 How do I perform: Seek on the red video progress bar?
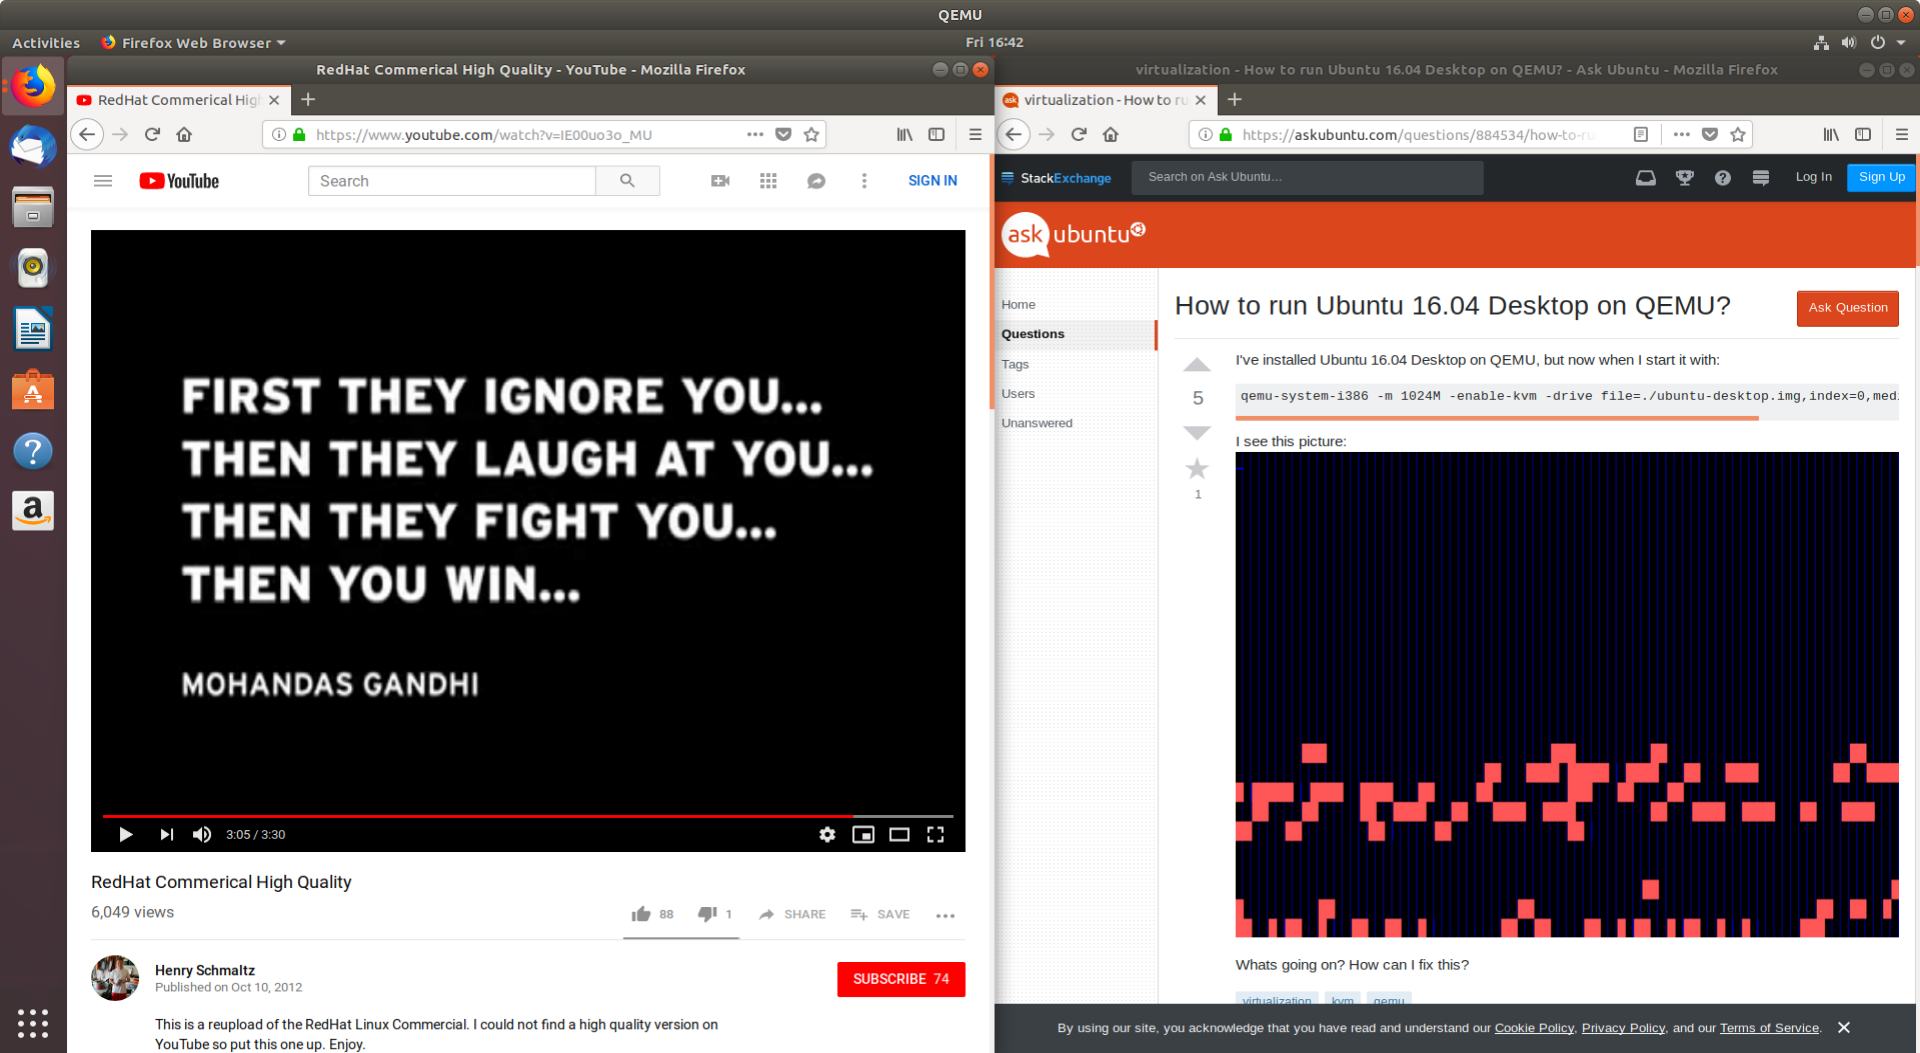(x=528, y=816)
